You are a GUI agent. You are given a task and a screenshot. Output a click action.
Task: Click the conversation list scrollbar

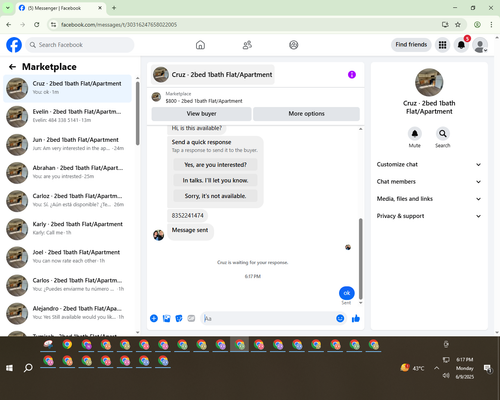point(137,113)
